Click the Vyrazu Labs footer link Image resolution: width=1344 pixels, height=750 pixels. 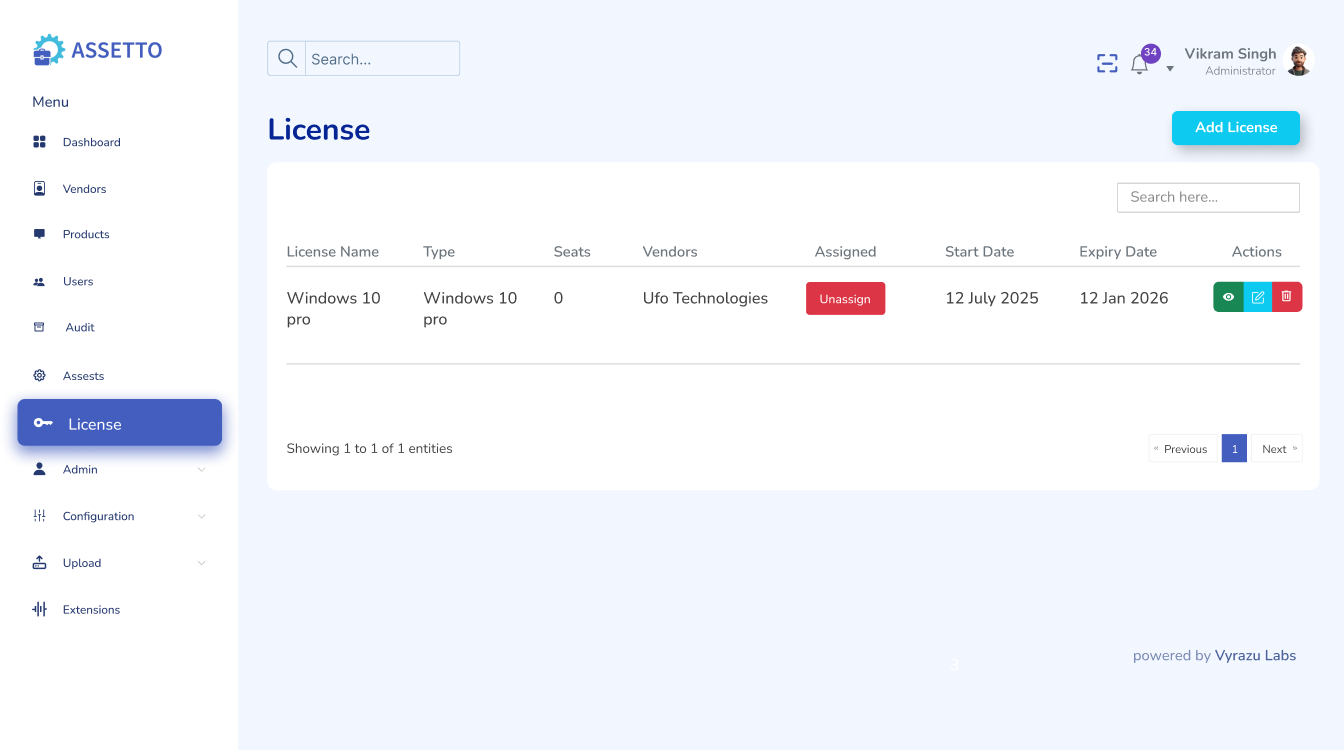tap(1255, 656)
